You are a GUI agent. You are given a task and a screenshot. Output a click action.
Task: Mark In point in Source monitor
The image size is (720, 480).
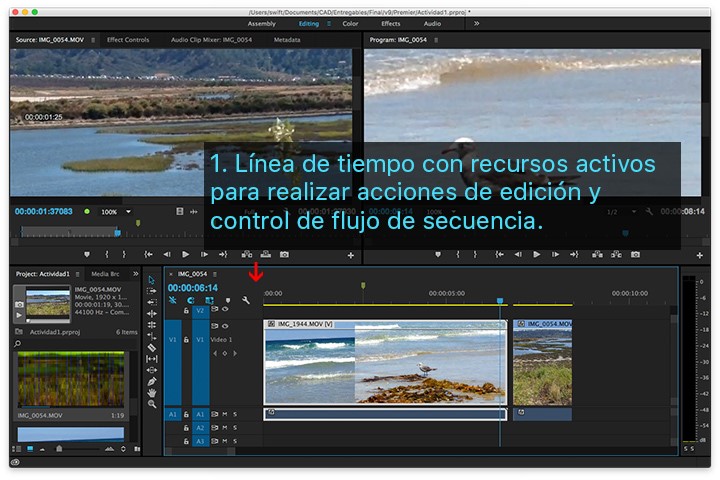(x=107, y=254)
